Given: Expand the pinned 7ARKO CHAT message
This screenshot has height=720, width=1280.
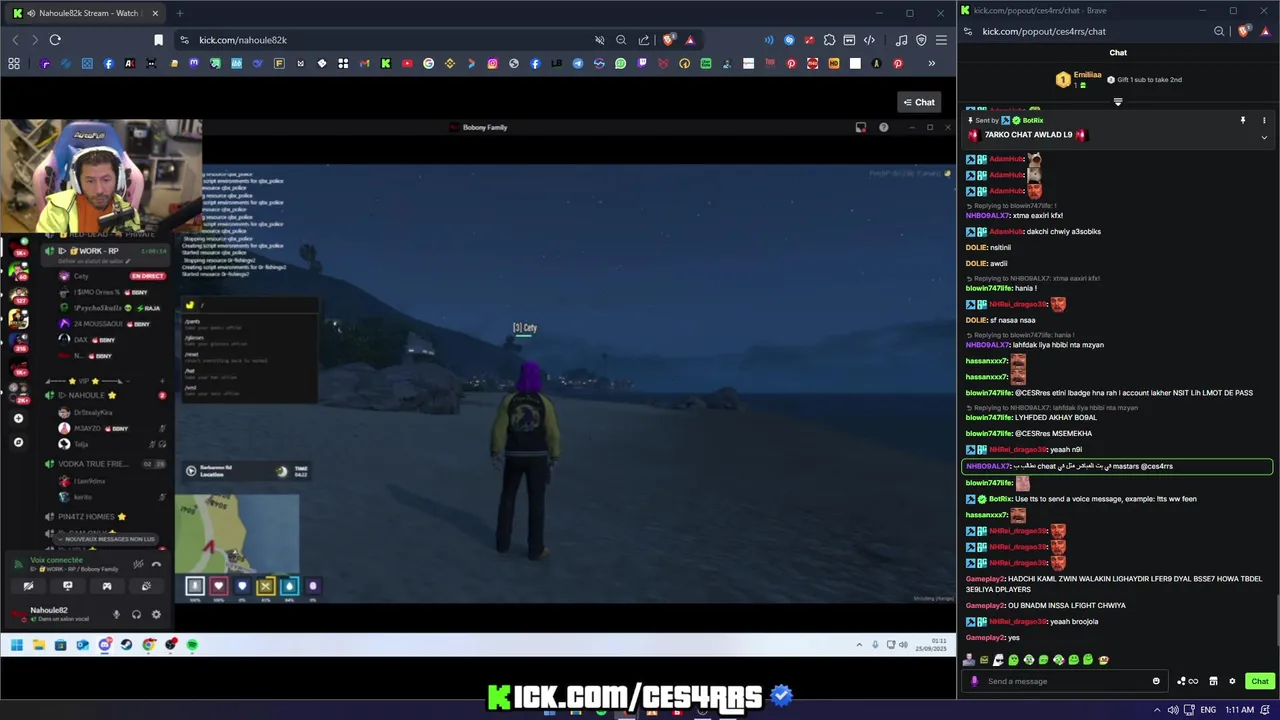Looking at the screenshot, I should click(1264, 137).
